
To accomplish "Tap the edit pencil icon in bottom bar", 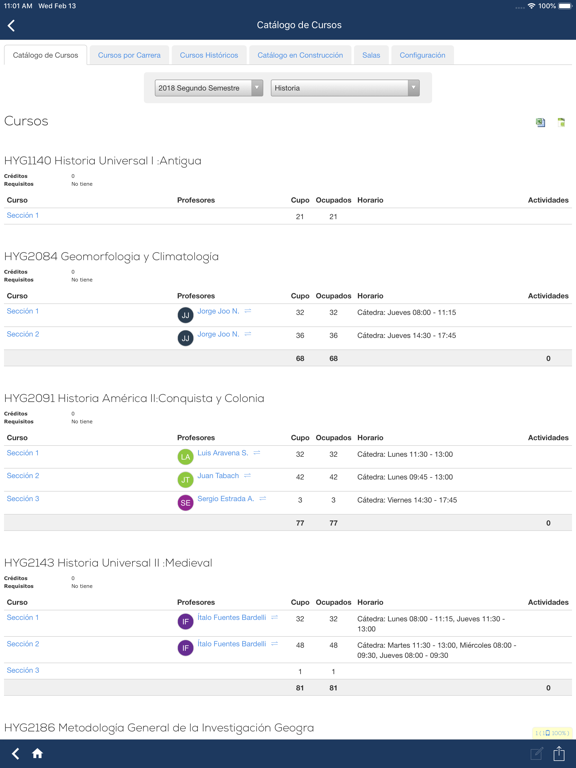I will [x=537, y=753].
